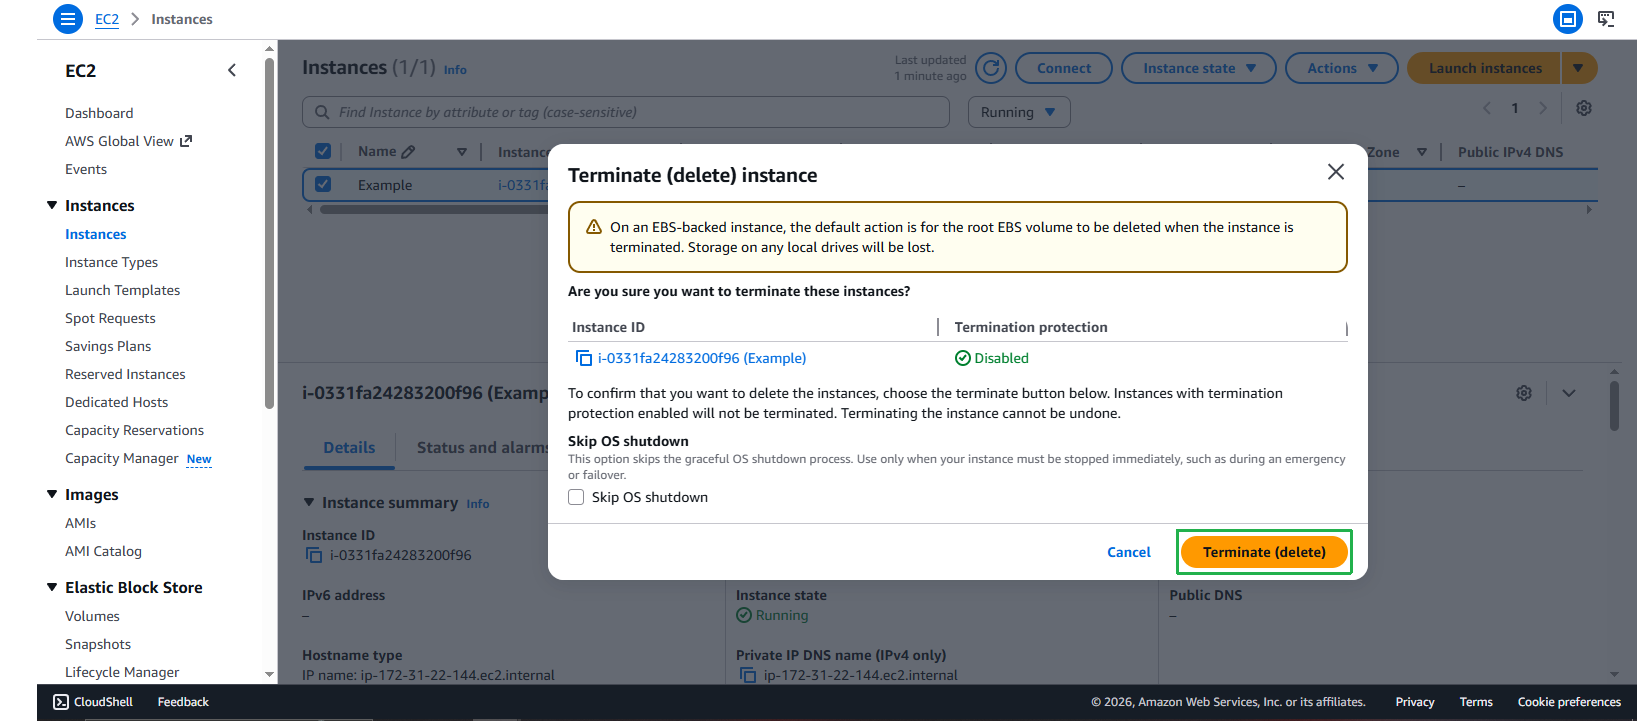Click the blue circular panel icon in header
Viewport: 1637px width, 721px height.
(1568, 19)
